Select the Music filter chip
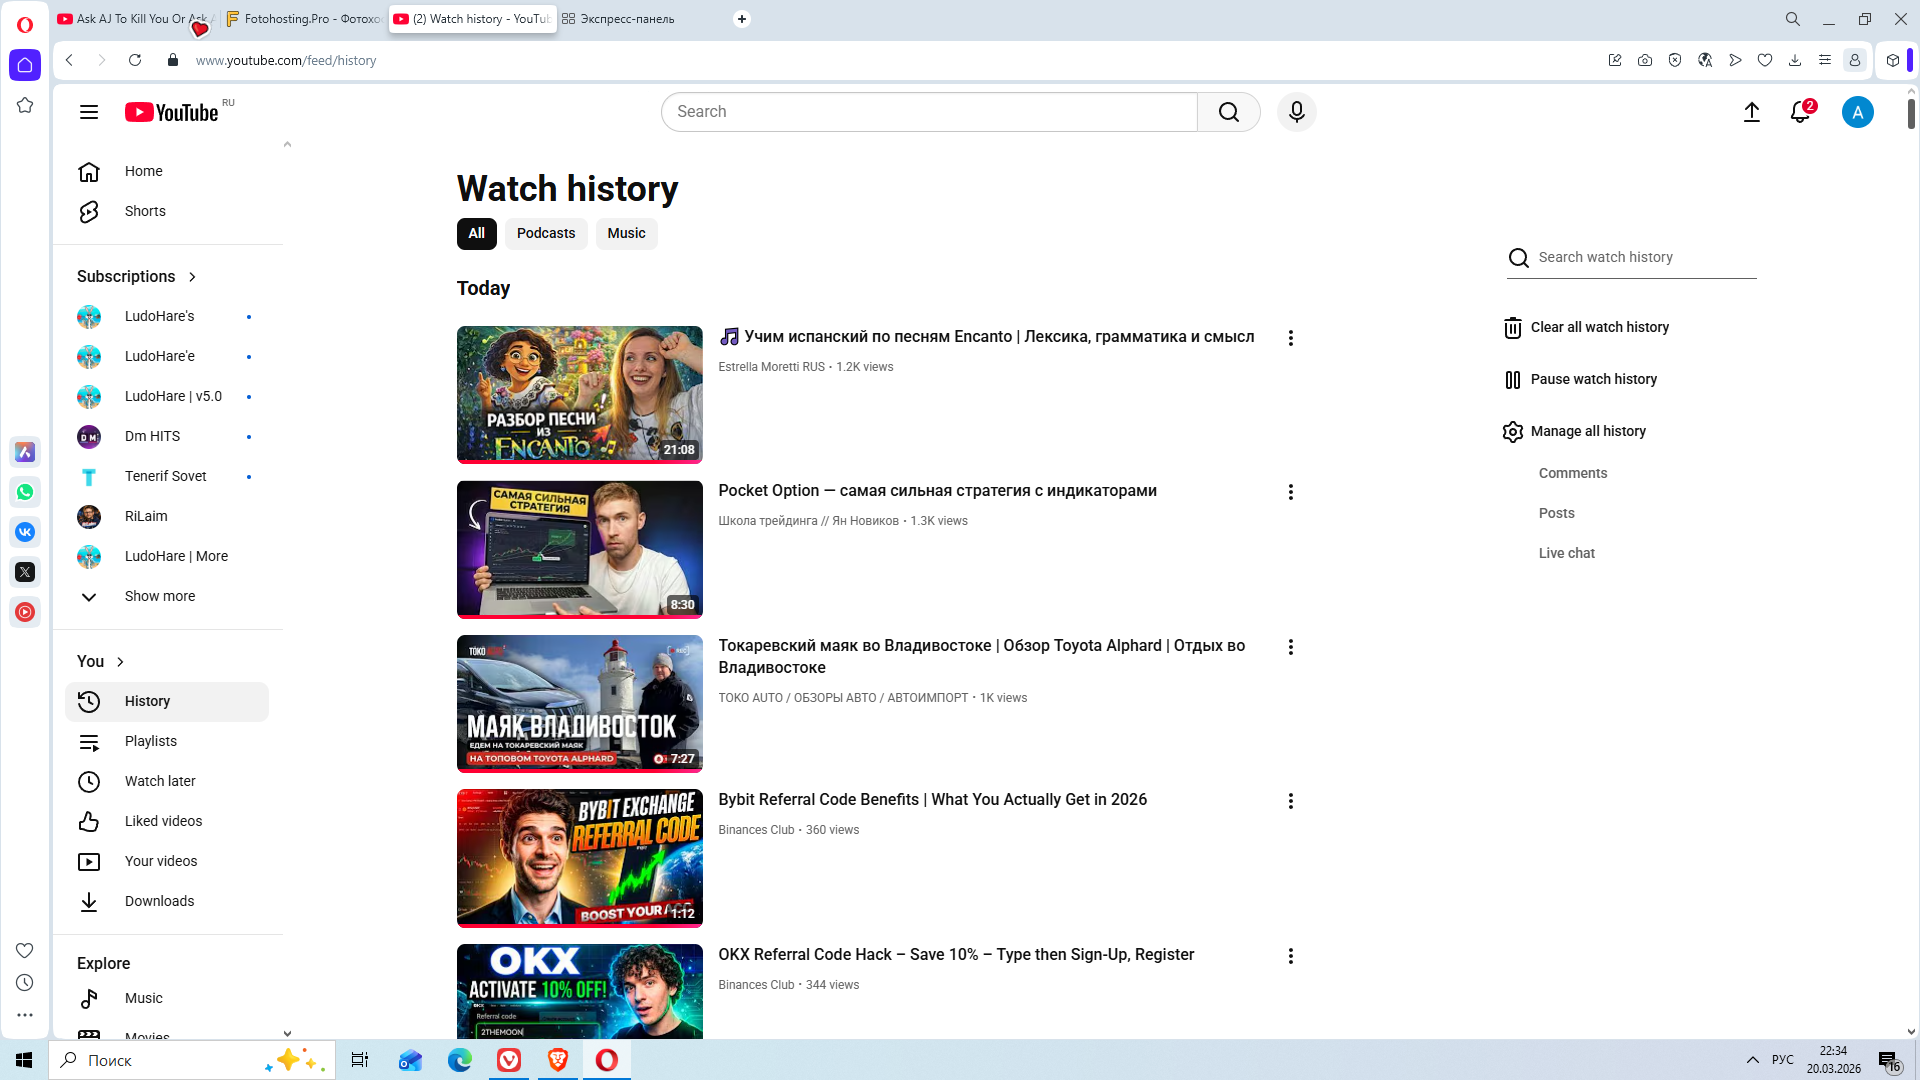The width and height of the screenshot is (1920, 1080). pos(626,233)
